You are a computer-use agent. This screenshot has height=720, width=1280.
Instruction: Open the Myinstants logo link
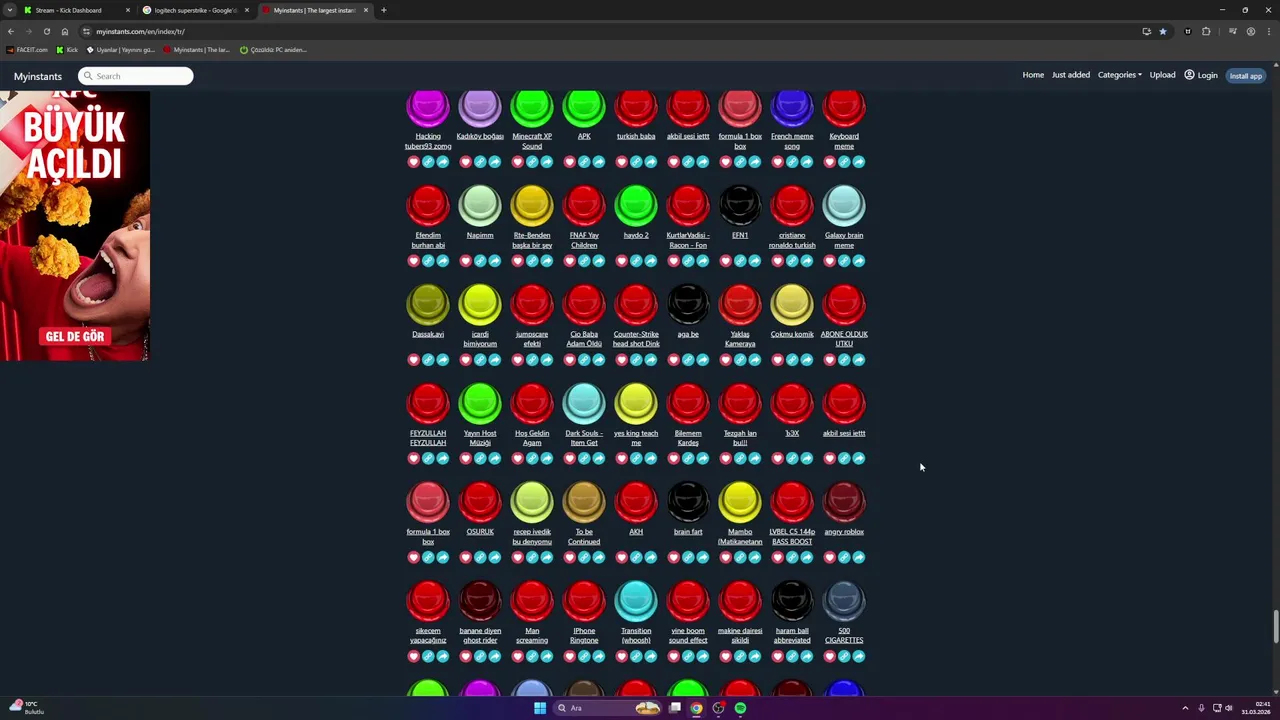(x=38, y=76)
